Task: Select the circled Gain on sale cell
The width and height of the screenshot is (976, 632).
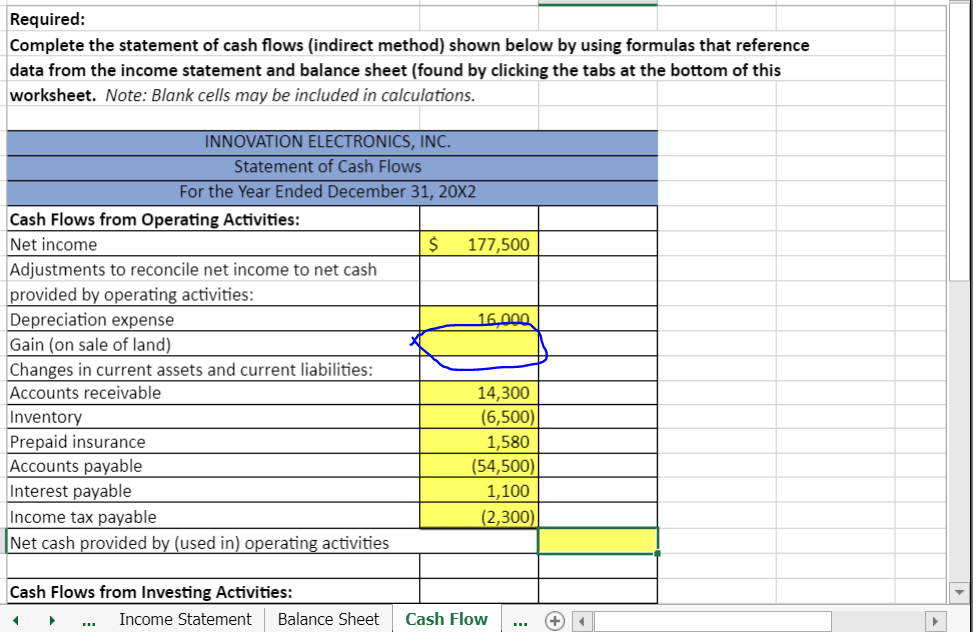Action: tap(478, 343)
